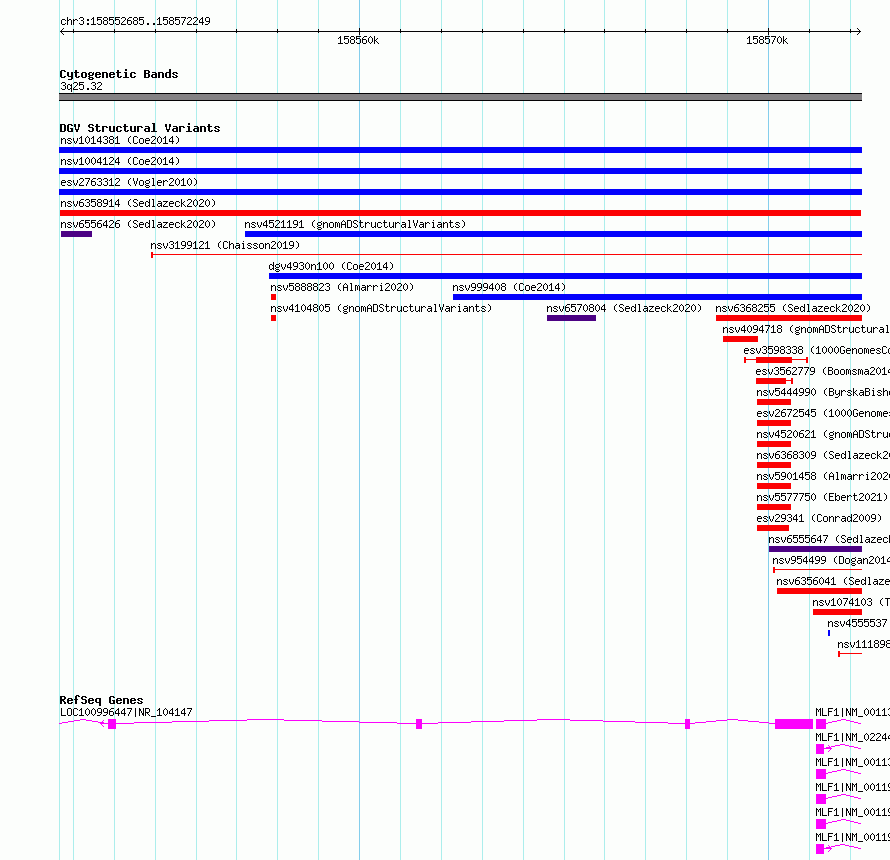Click the nsv5444990 variant label

pyautogui.click(x=823, y=392)
